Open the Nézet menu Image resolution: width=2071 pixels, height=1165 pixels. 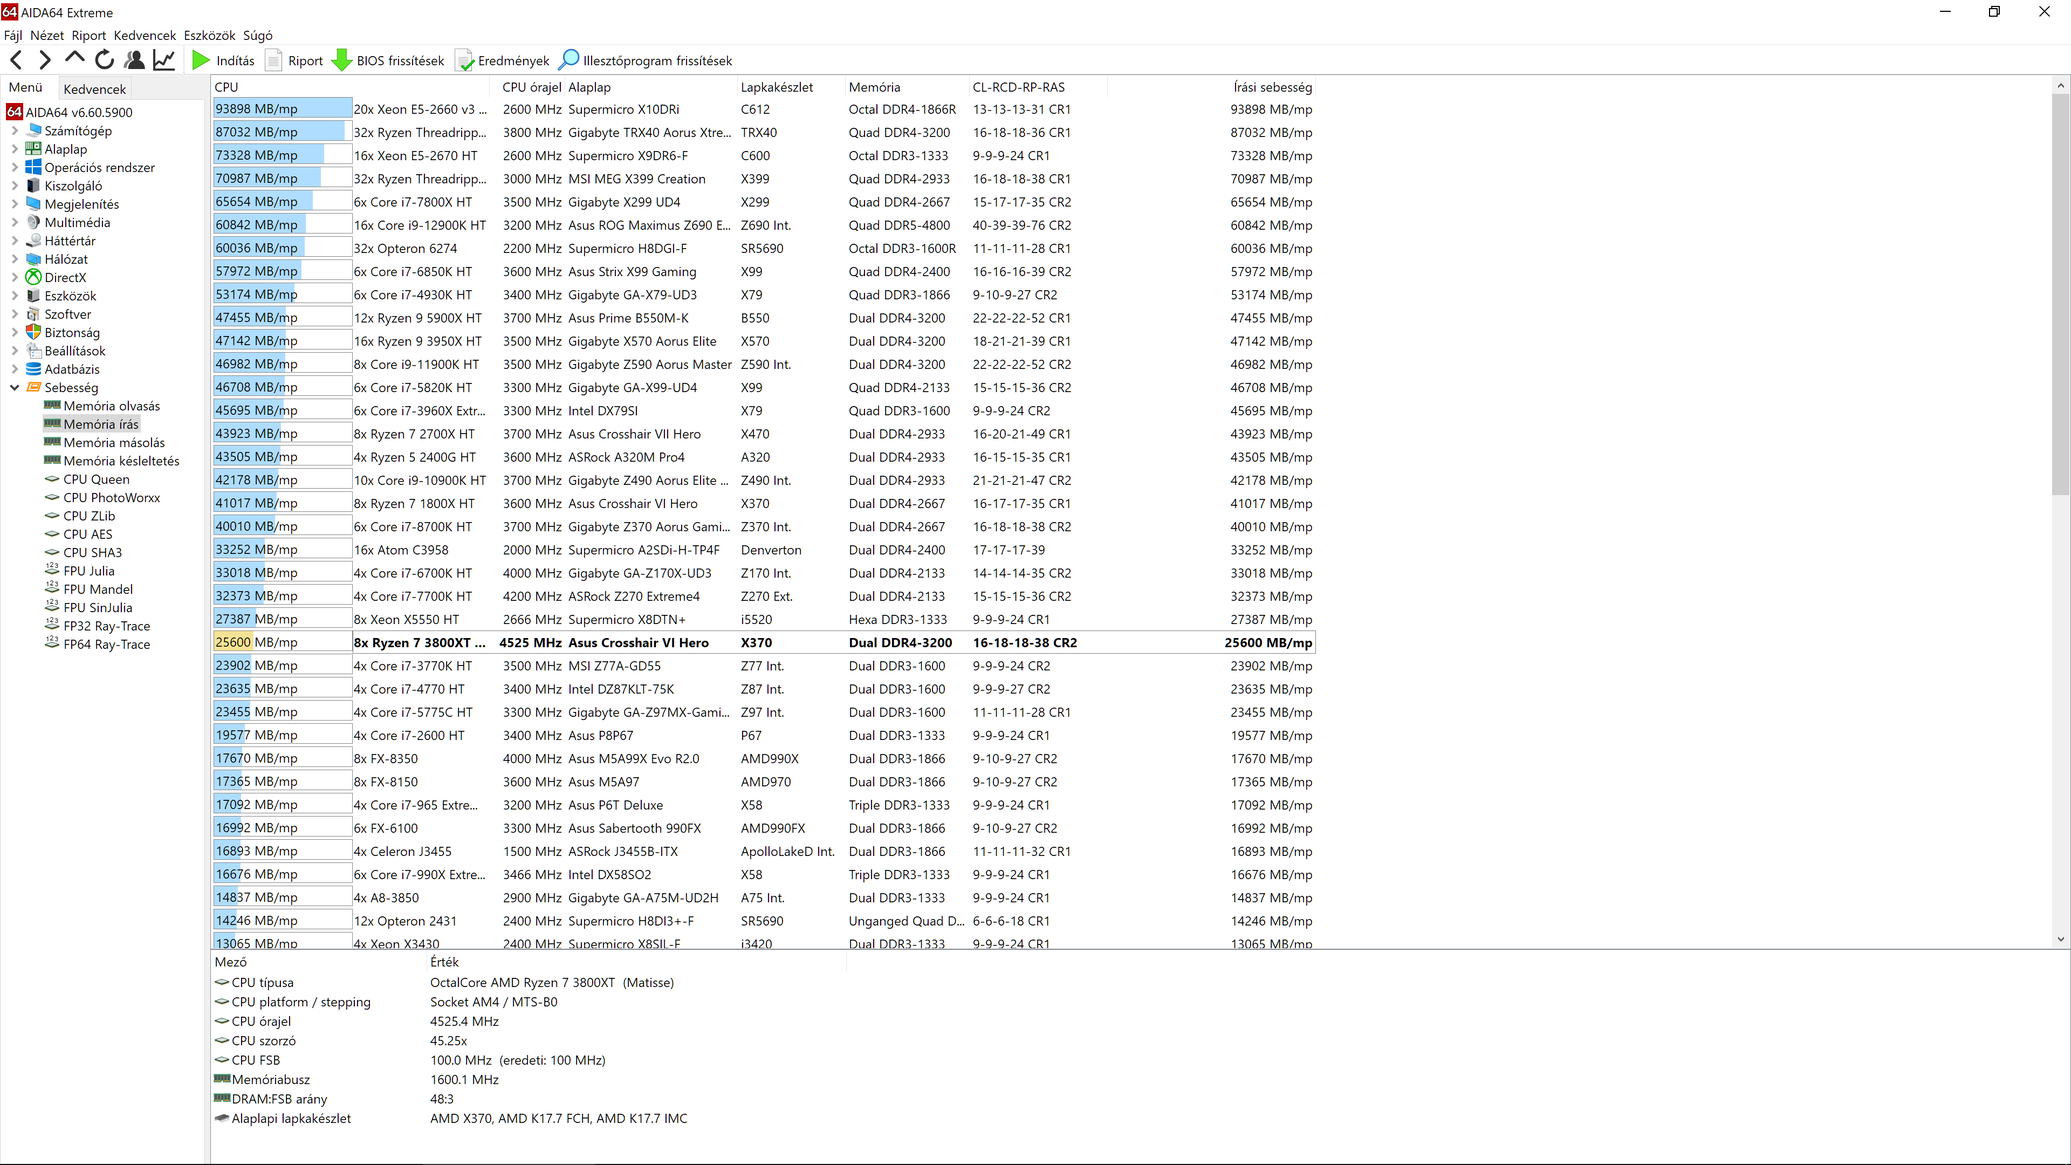[x=47, y=35]
